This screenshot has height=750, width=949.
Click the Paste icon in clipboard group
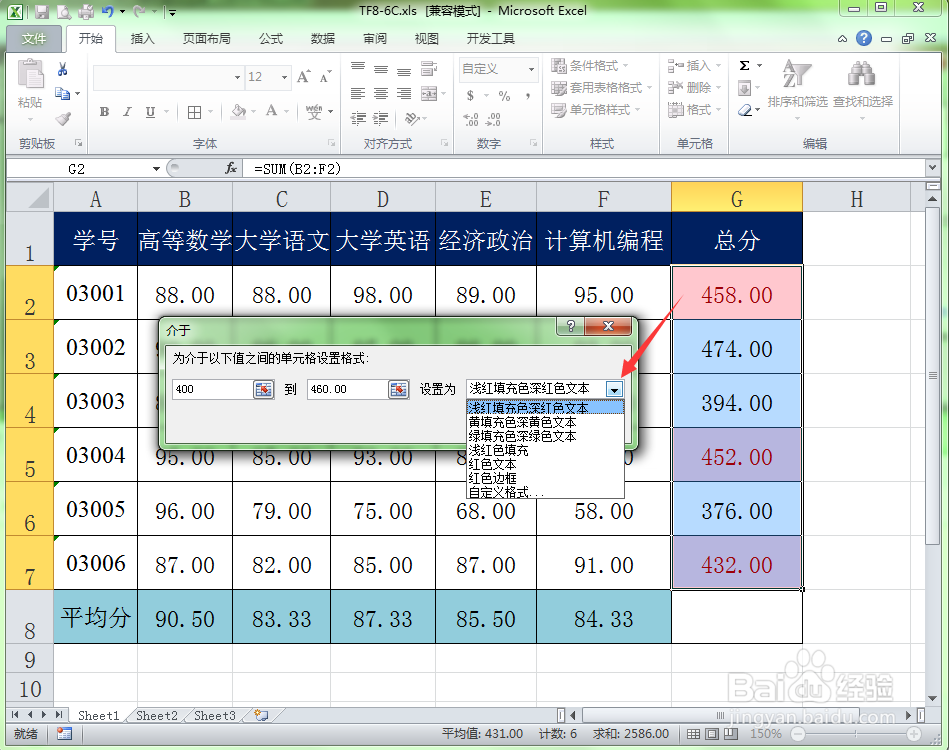point(30,75)
